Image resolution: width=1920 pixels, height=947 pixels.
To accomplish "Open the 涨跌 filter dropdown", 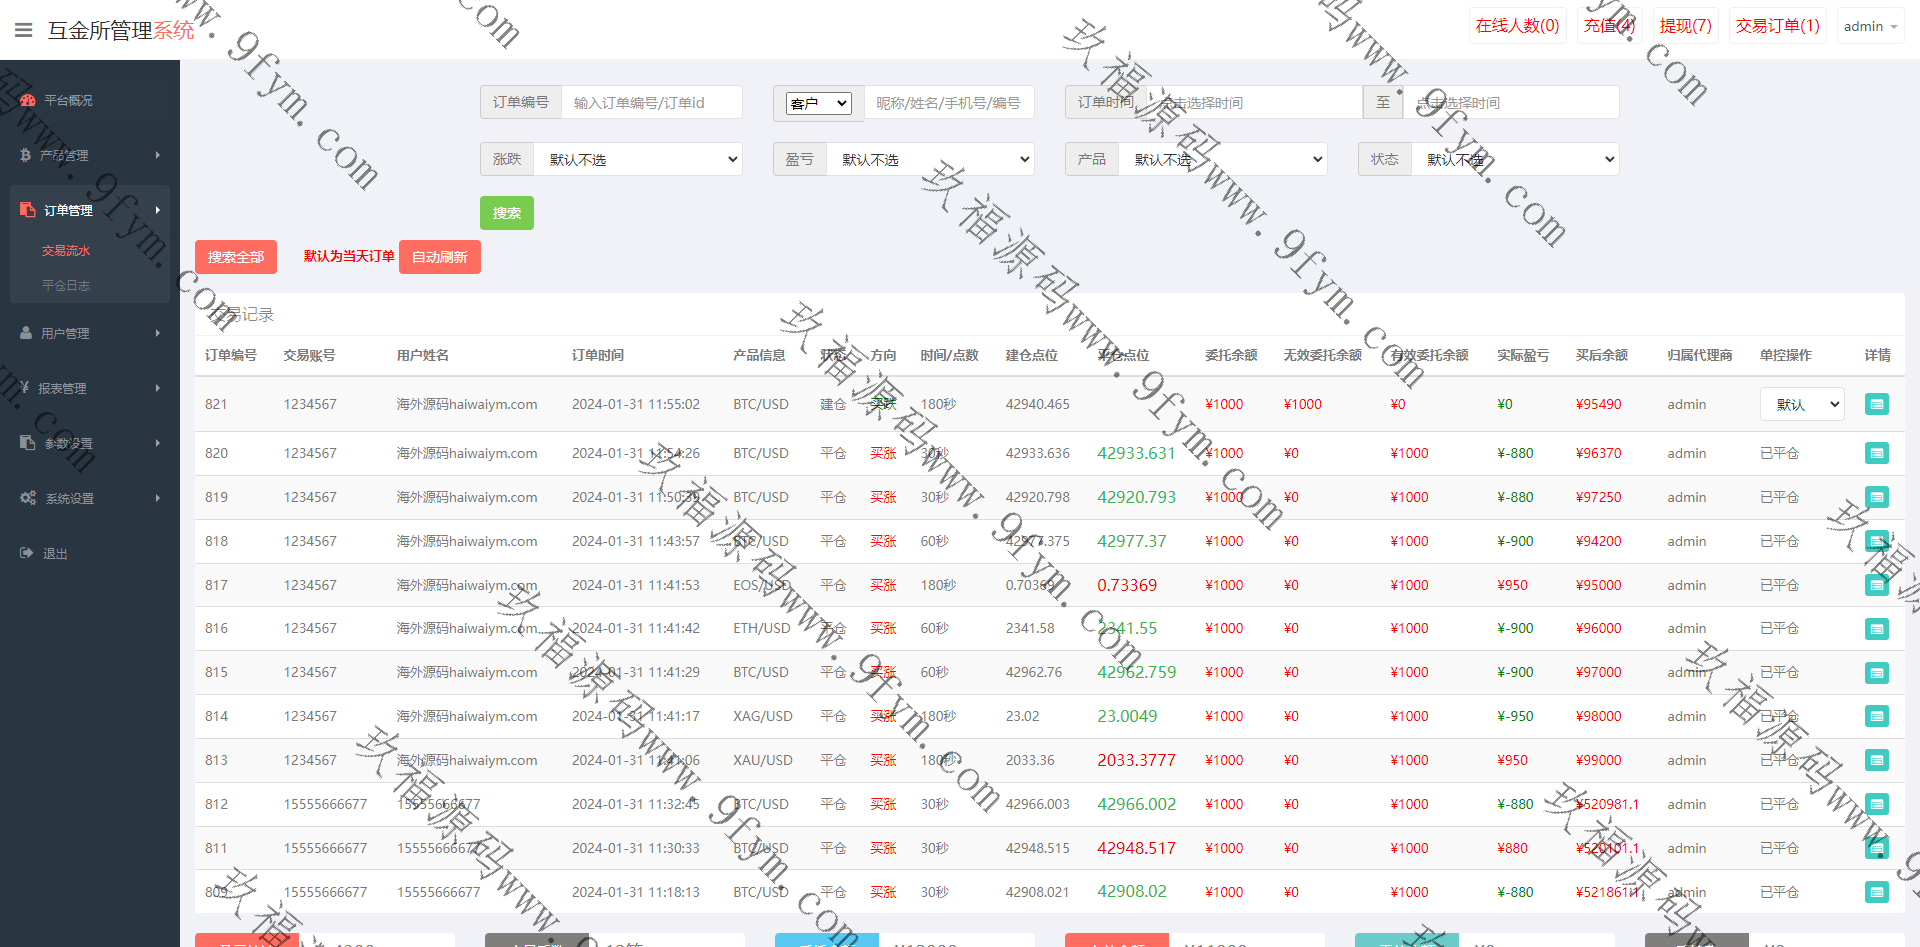I will [638, 160].
